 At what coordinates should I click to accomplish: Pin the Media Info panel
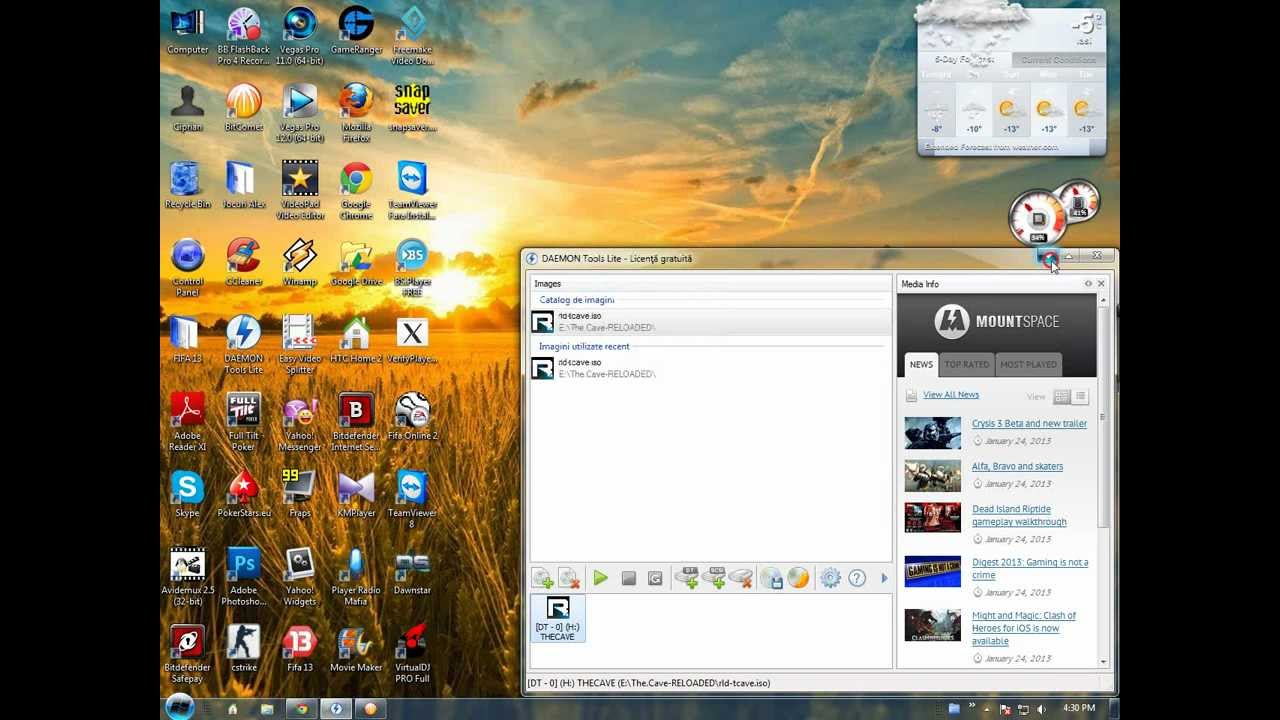tap(1088, 284)
